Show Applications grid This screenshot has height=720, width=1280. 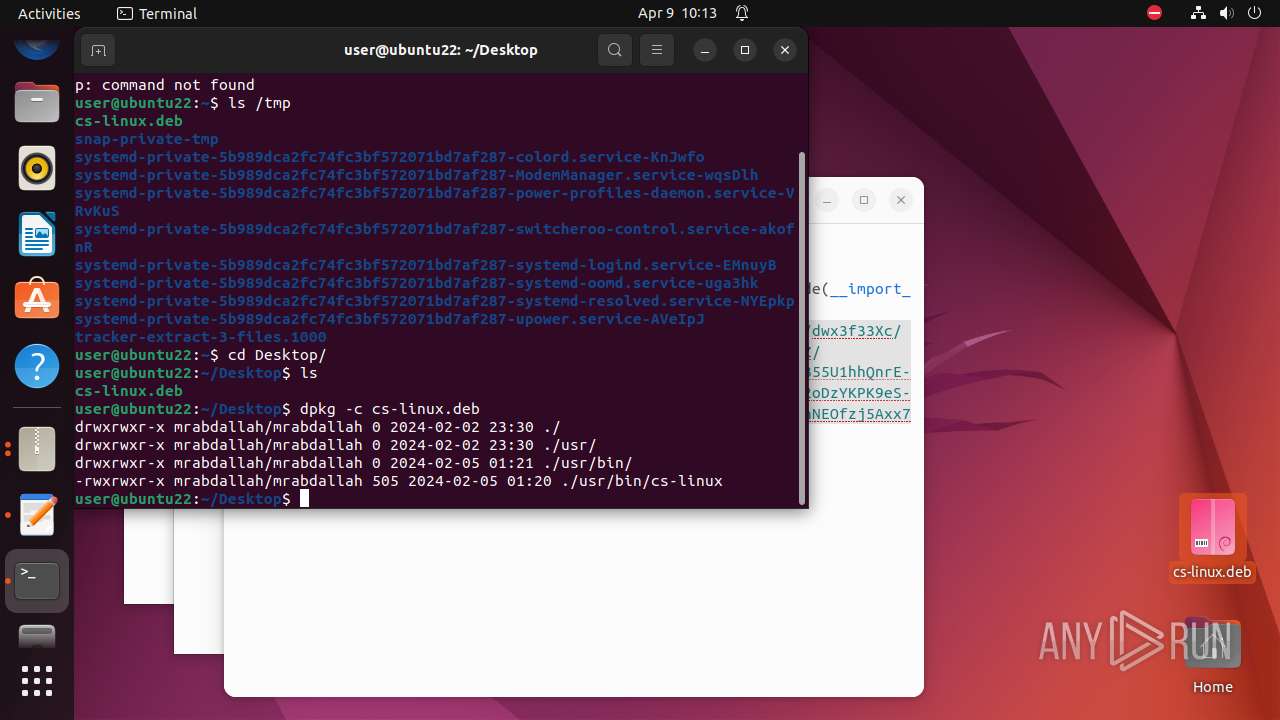[37, 681]
